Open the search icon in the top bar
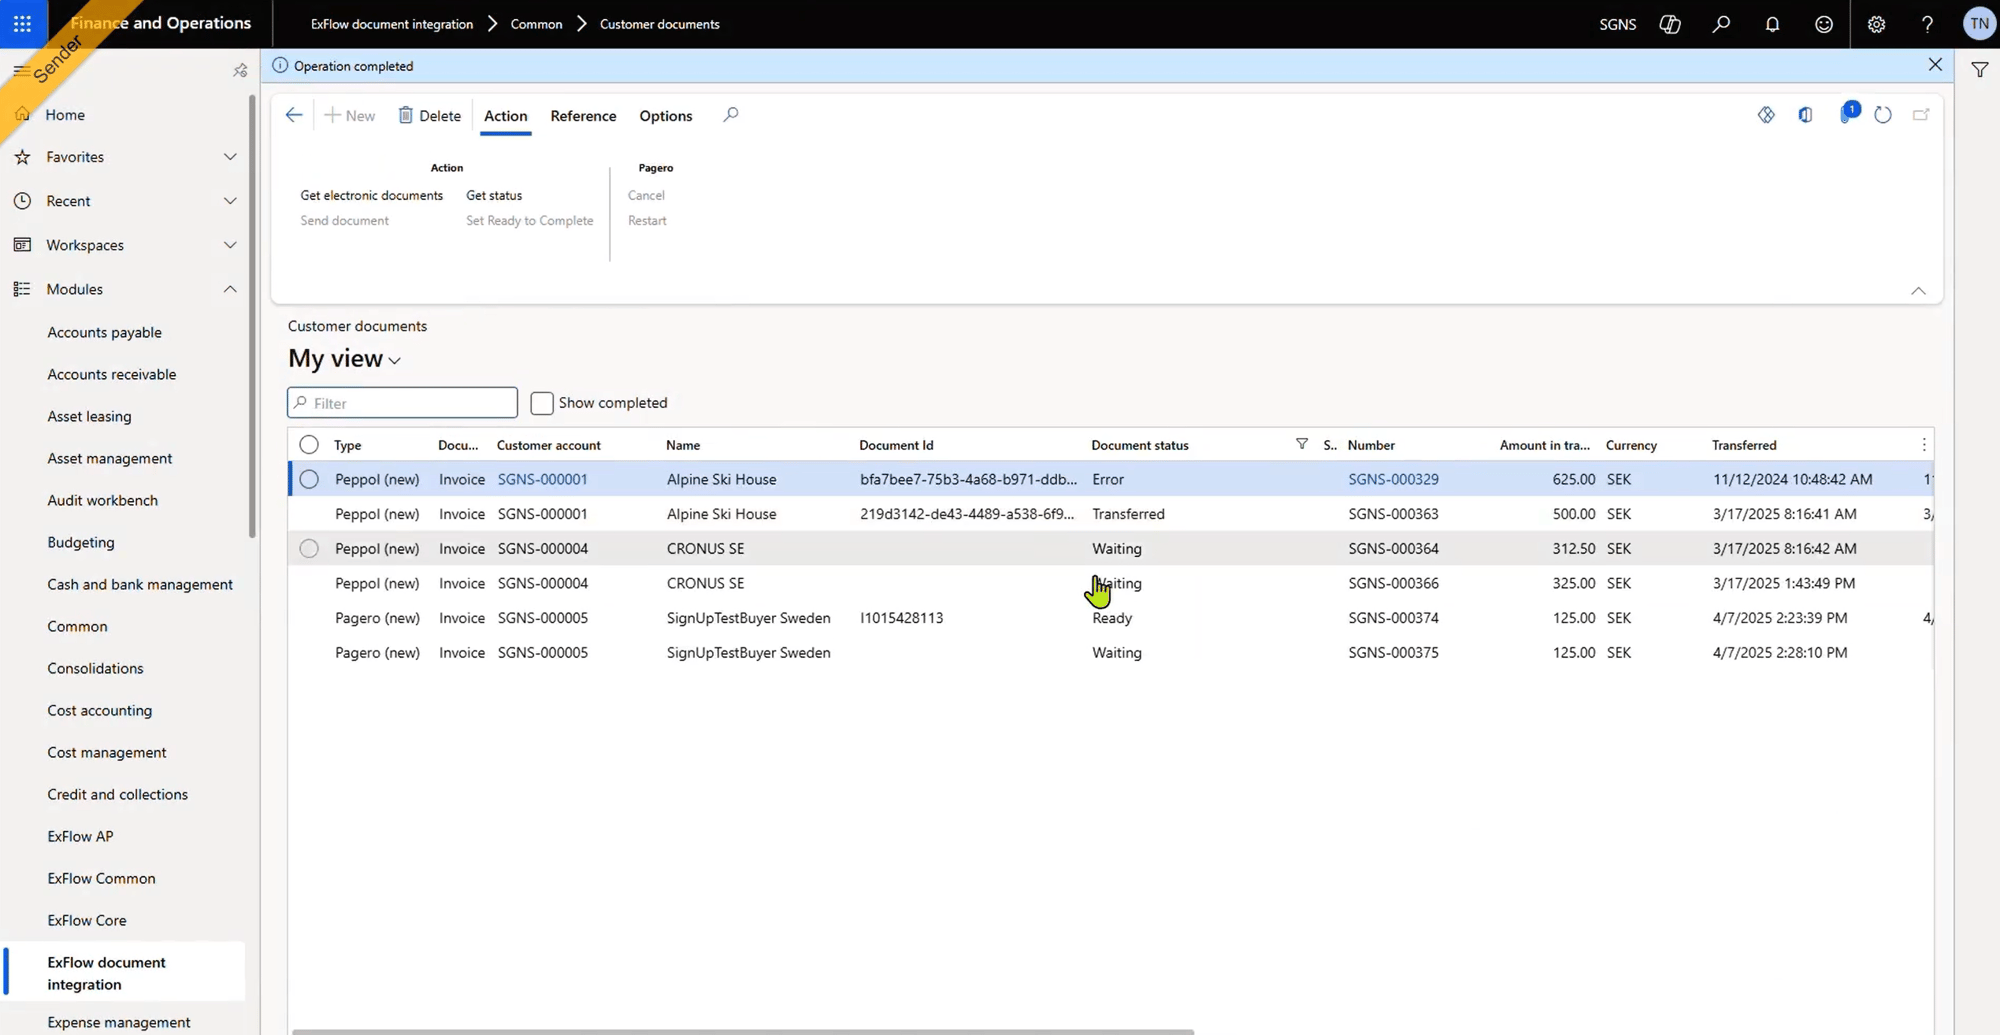 point(1722,24)
